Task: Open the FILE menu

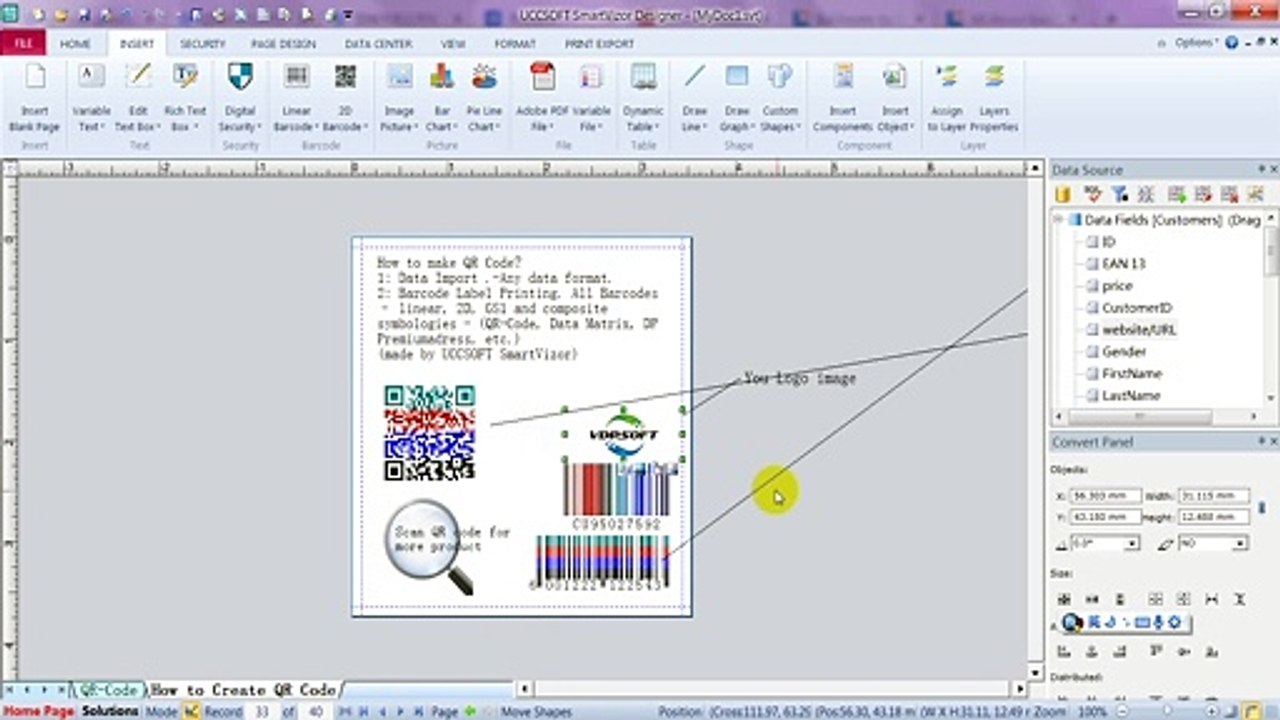Action: (23, 44)
